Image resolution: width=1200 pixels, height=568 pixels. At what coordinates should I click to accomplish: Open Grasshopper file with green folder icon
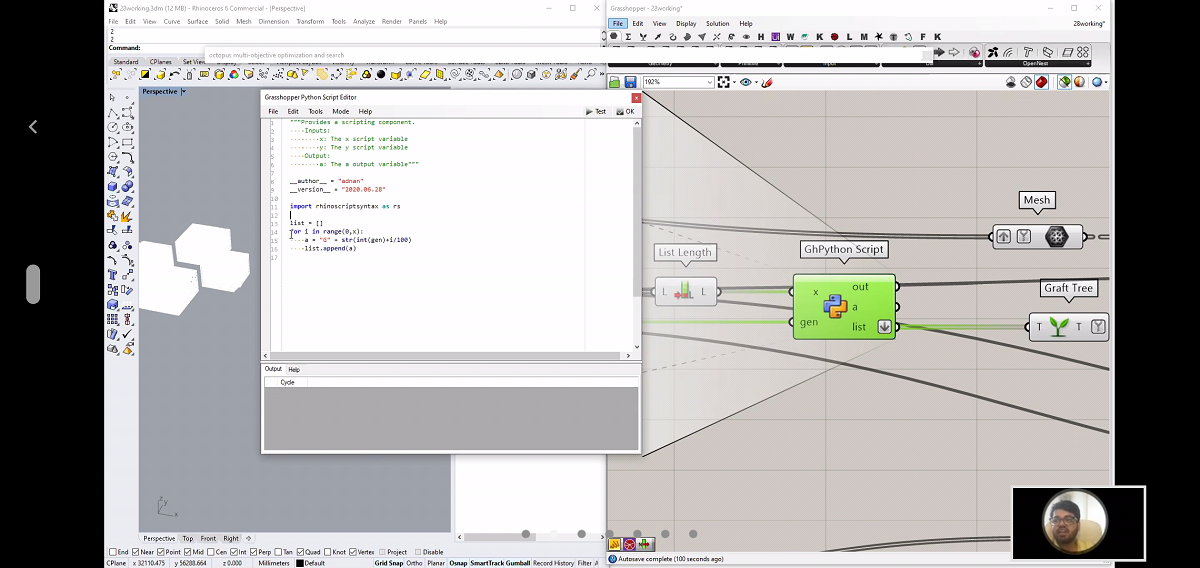coord(614,82)
